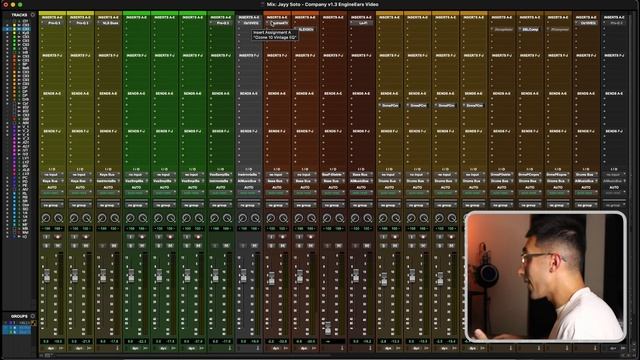Solo the first green channel strip
This screenshot has height=360, width=640.
[x=131, y=246]
